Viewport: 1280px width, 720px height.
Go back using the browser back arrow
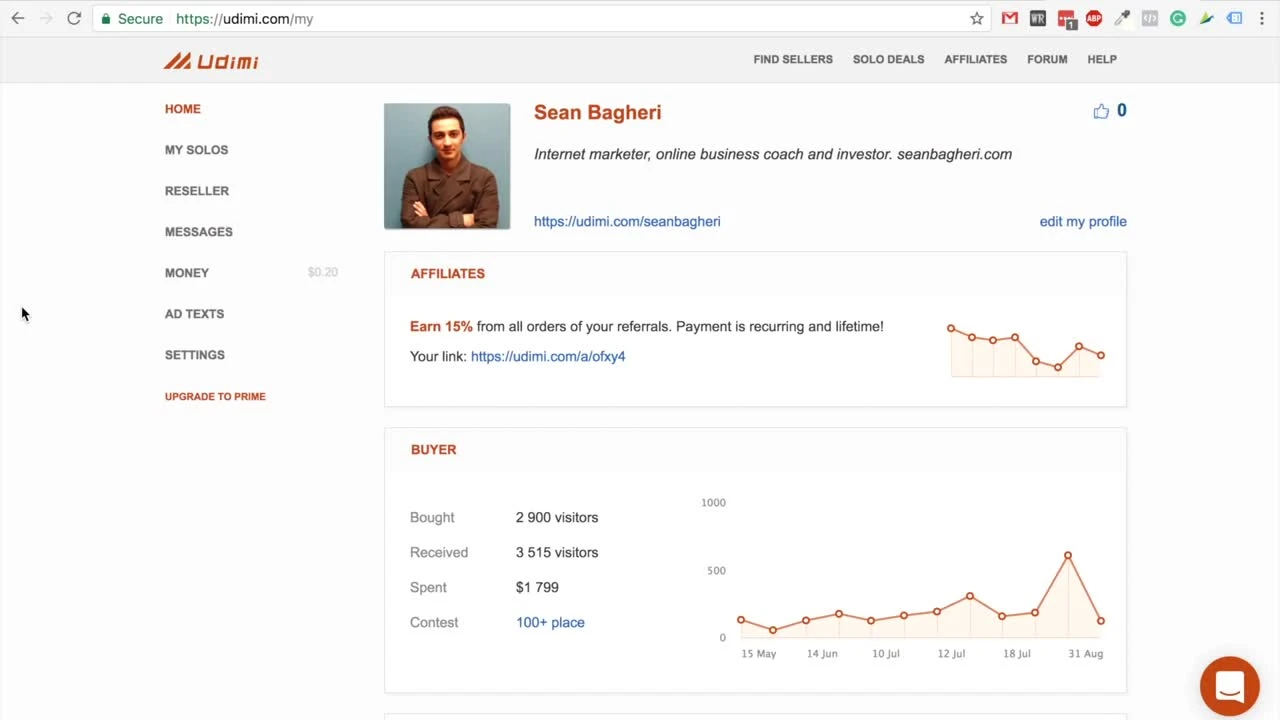click(18, 18)
